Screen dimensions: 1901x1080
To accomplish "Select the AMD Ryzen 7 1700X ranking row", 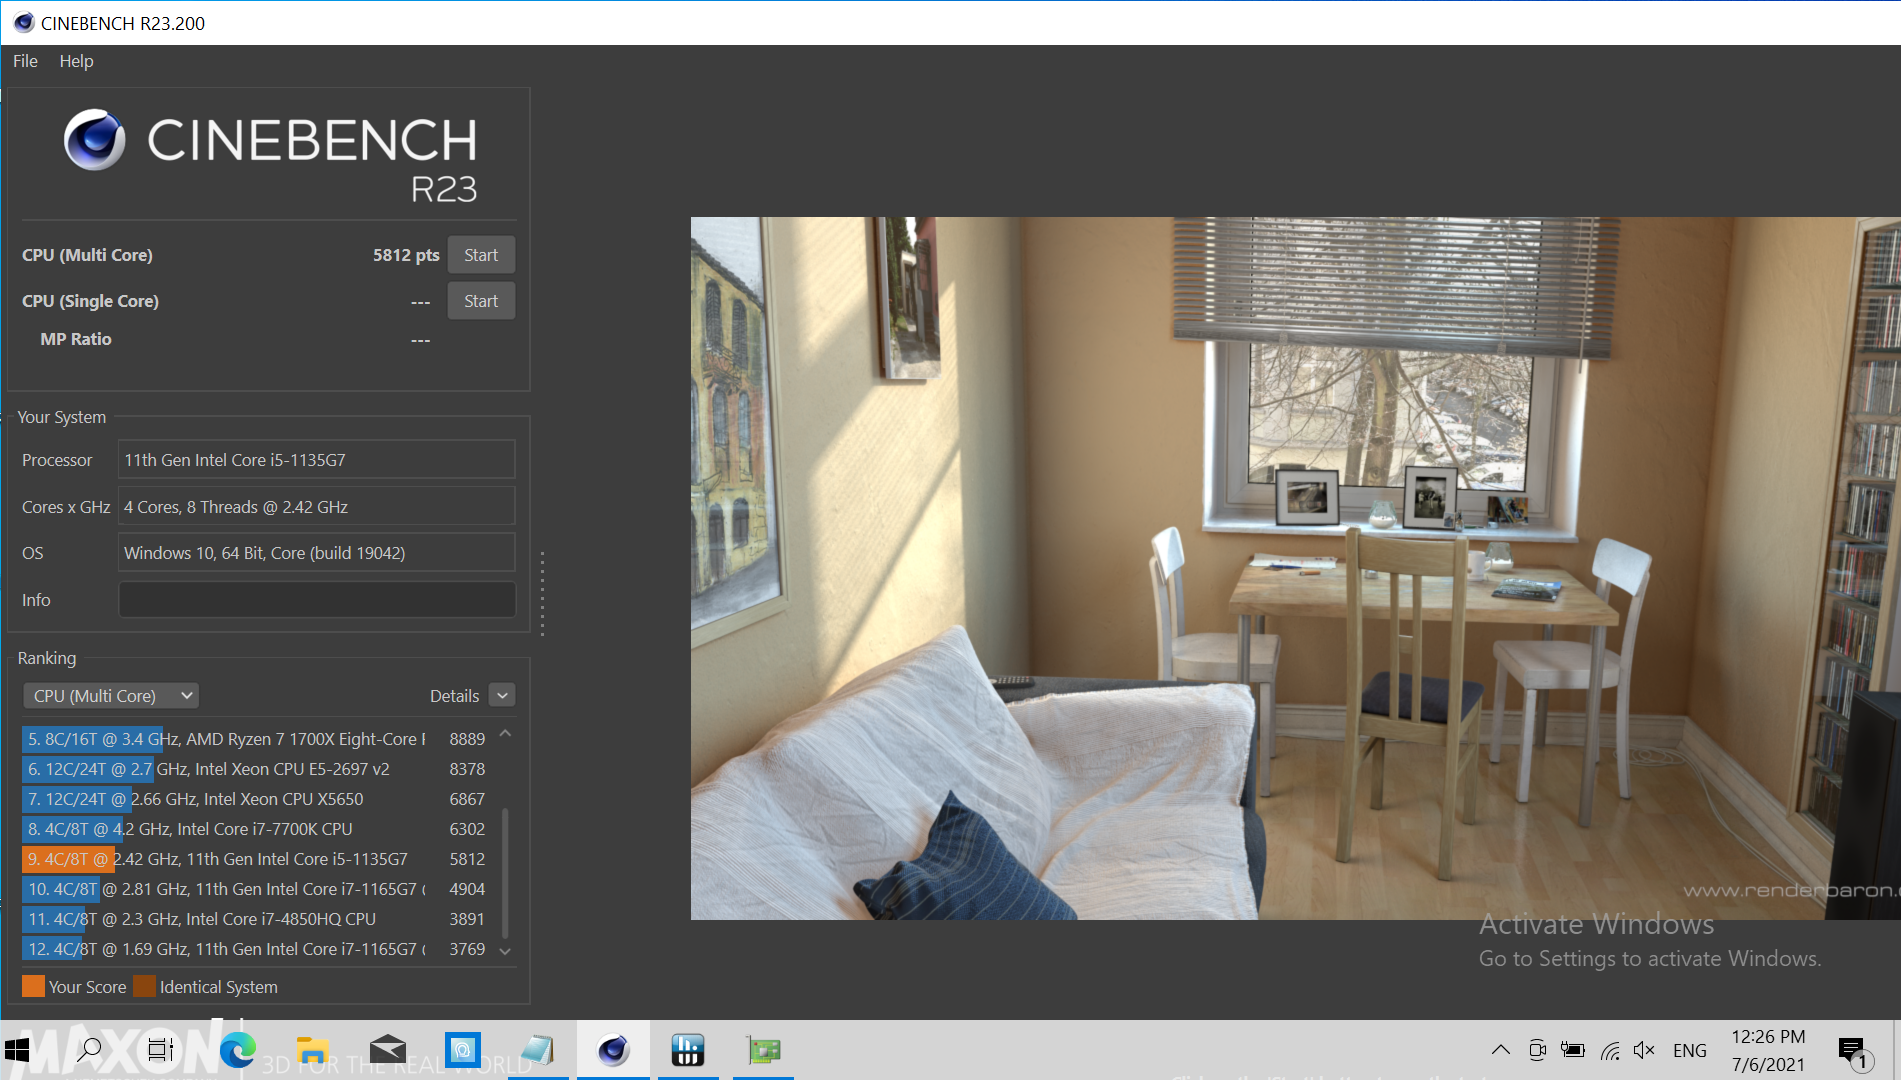I will point(255,739).
